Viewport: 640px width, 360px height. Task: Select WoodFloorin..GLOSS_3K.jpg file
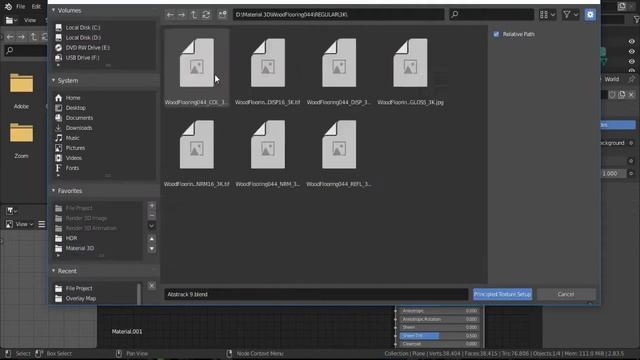pos(410,68)
